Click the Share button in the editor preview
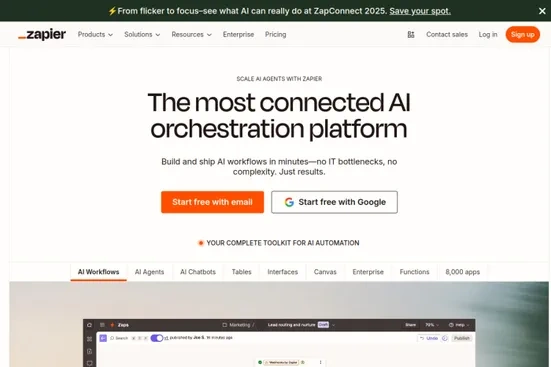Viewport: 551px width, 367px height. 410,325
